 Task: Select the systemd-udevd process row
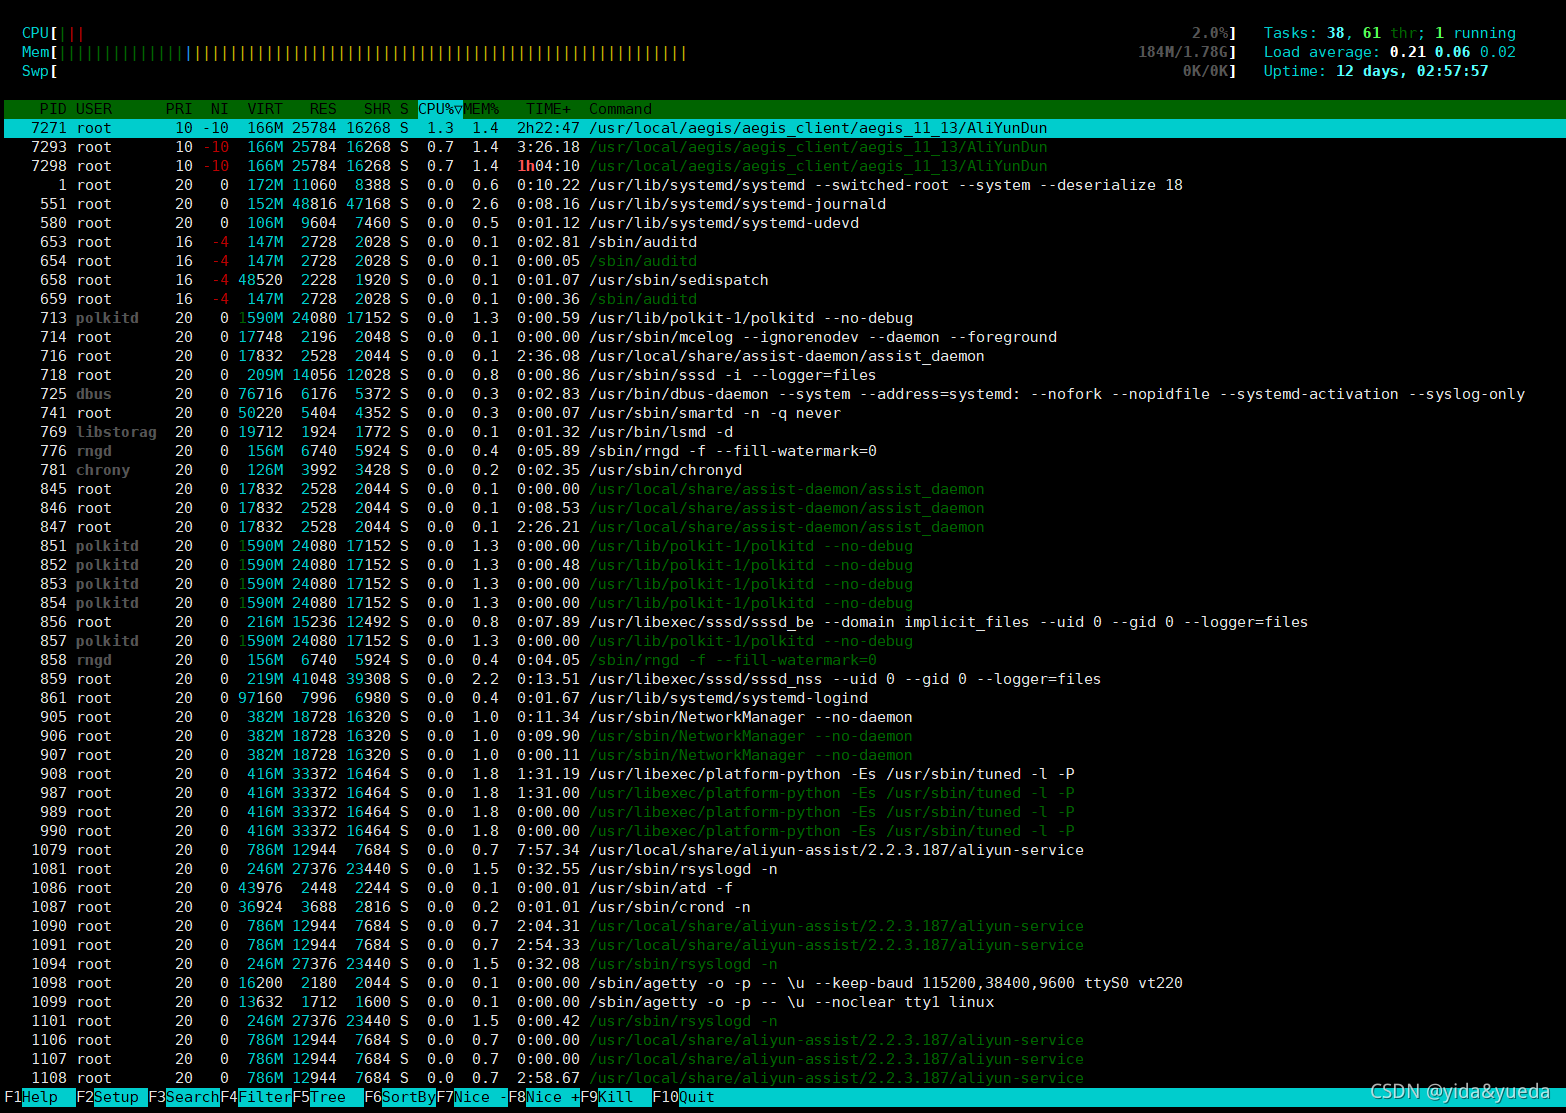(783, 223)
